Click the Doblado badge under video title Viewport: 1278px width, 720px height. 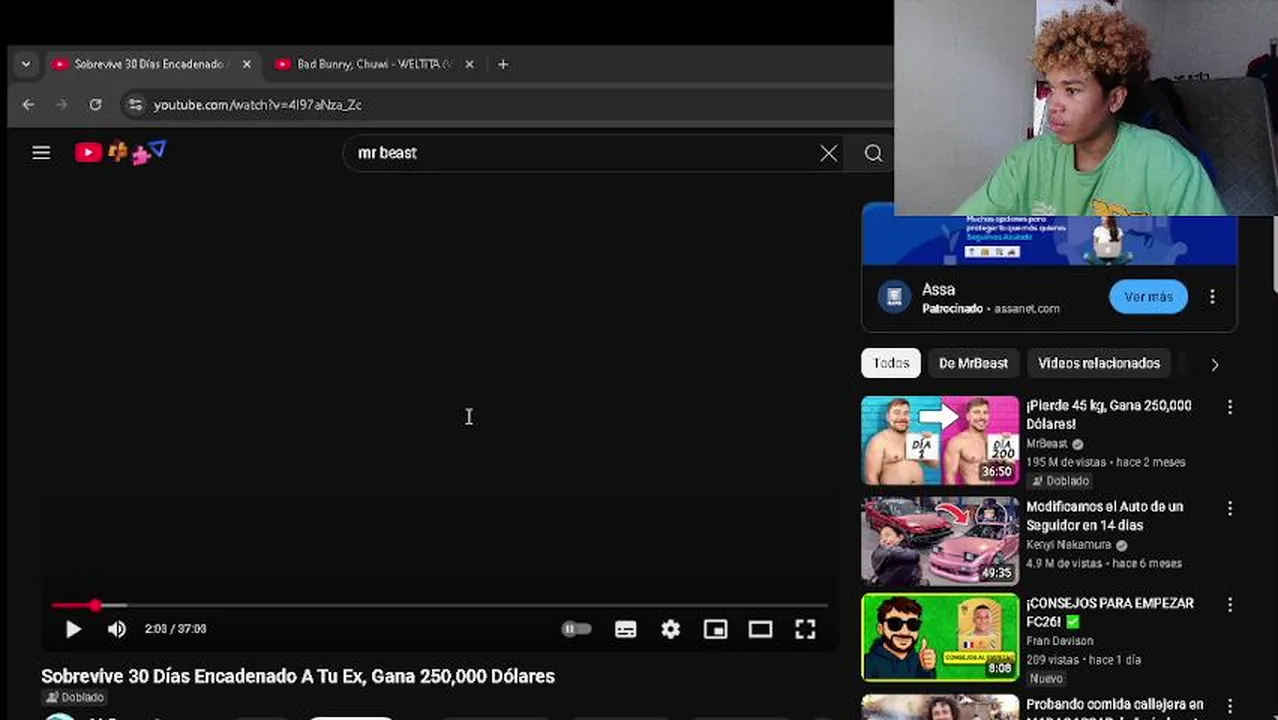click(74, 697)
